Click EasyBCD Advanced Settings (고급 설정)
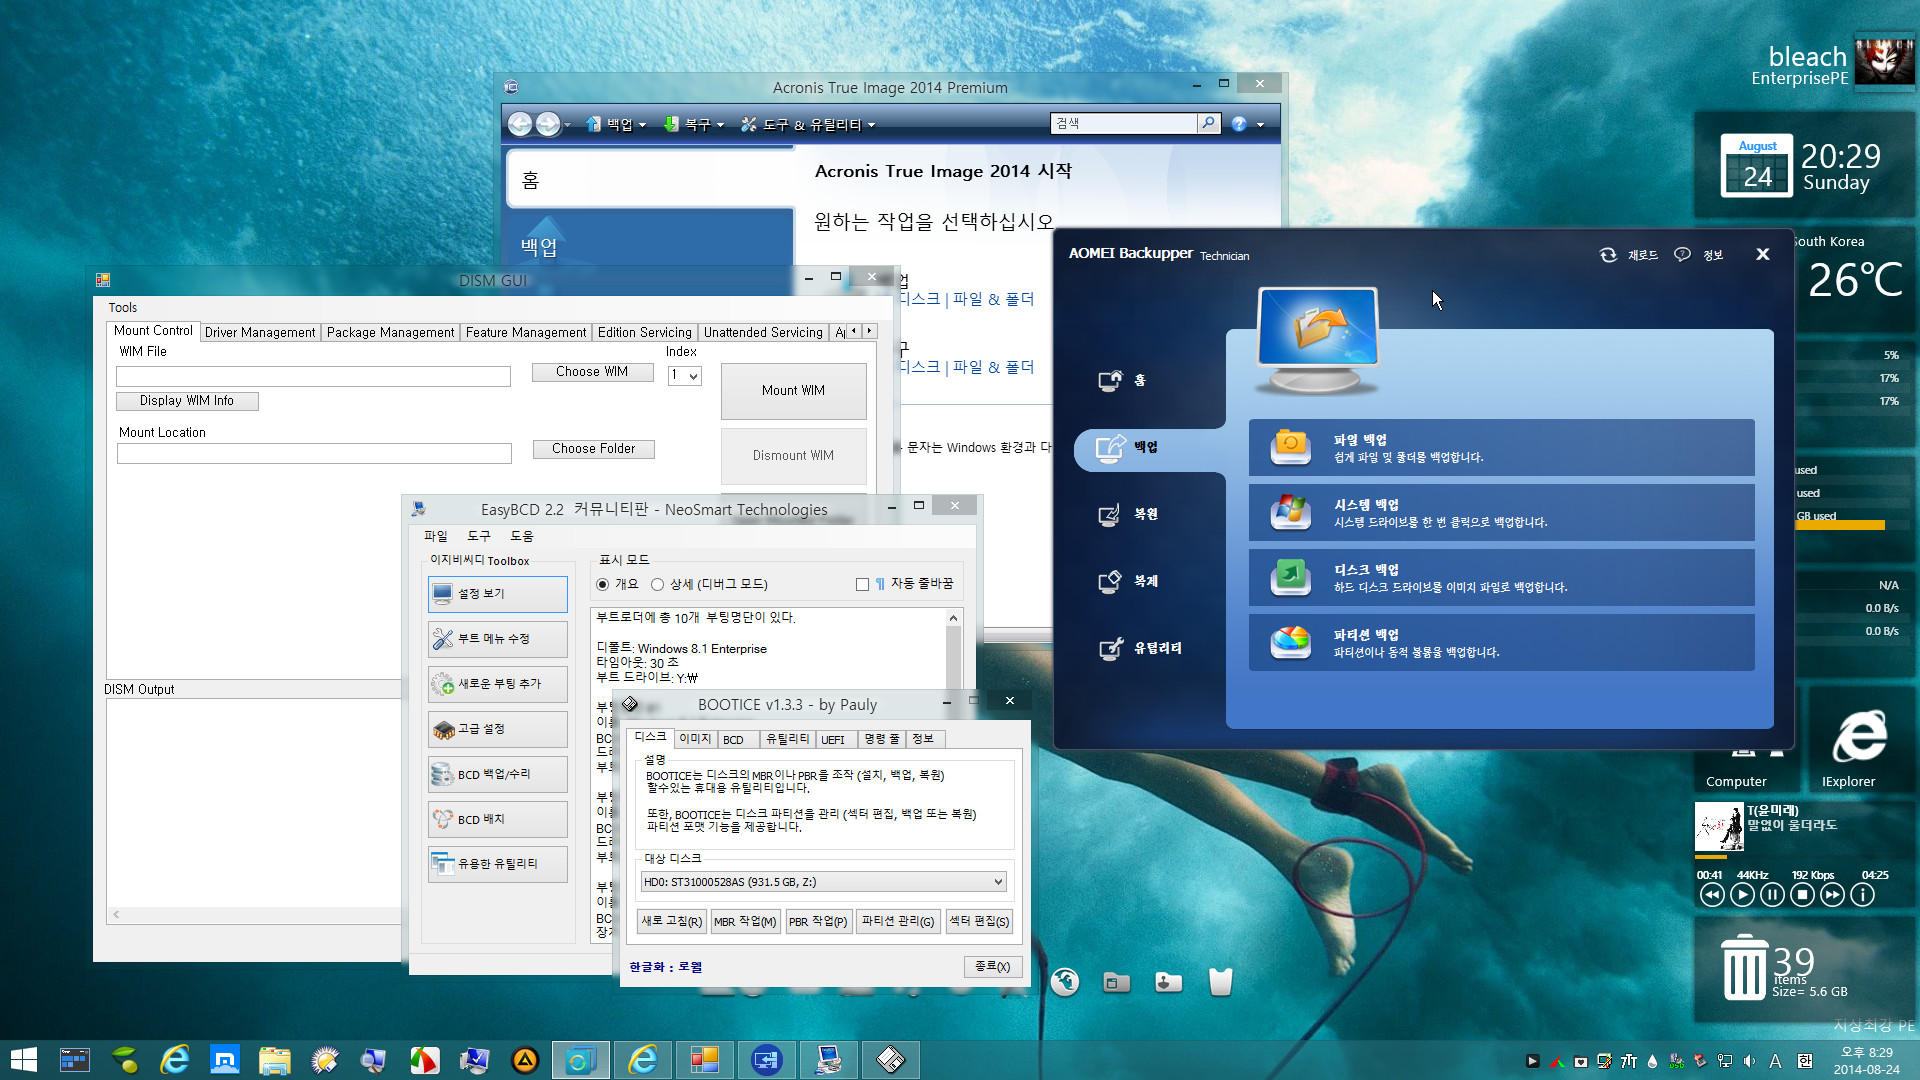 click(x=498, y=729)
